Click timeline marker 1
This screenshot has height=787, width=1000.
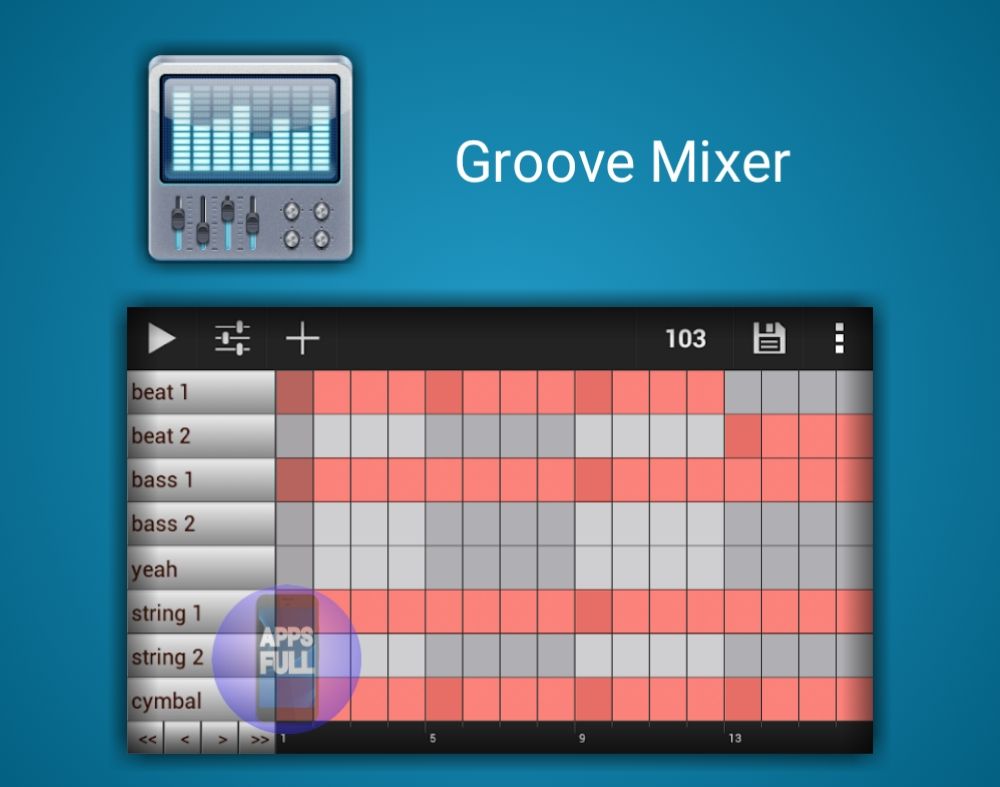[x=283, y=739]
